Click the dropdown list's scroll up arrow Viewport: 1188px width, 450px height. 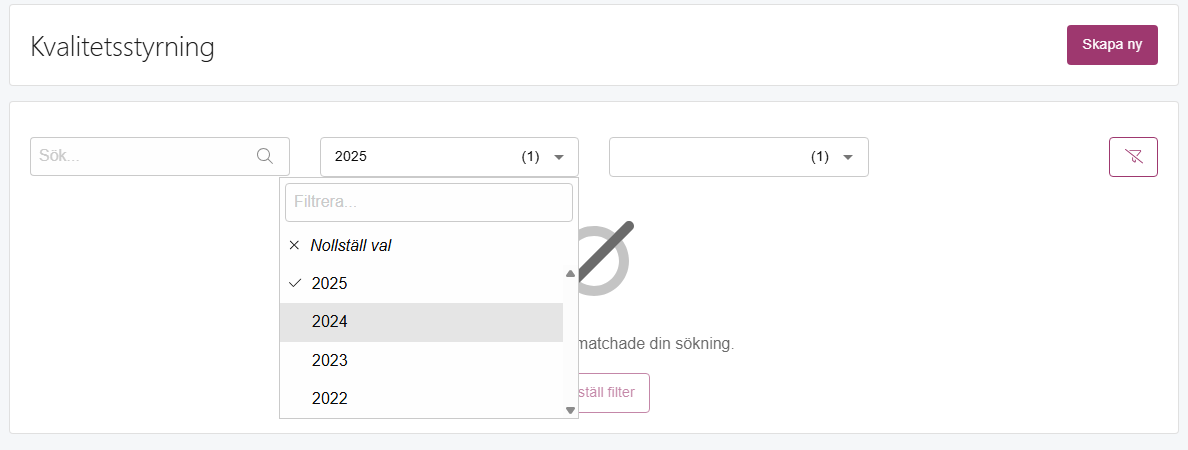(571, 273)
